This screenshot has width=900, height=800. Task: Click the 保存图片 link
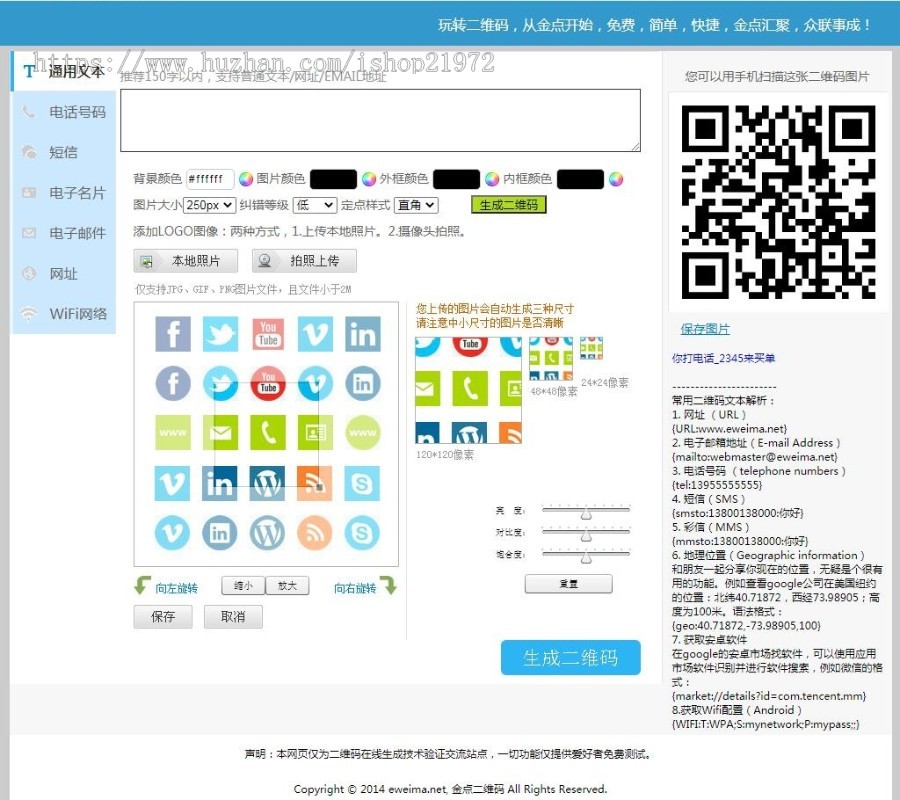point(705,329)
